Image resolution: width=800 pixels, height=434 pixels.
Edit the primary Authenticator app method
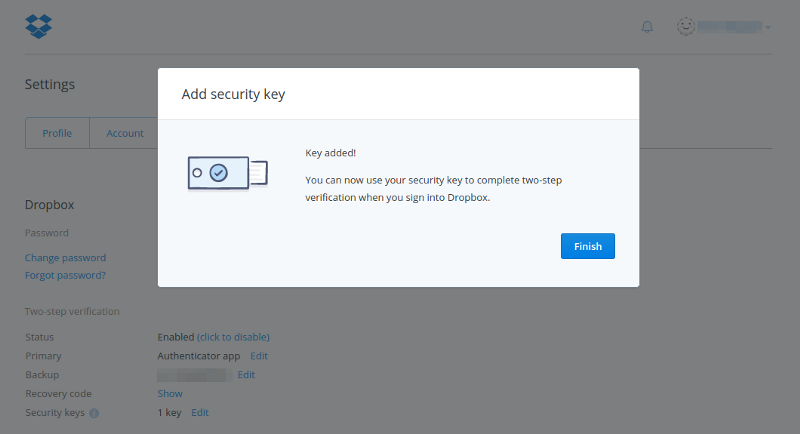[x=259, y=356]
